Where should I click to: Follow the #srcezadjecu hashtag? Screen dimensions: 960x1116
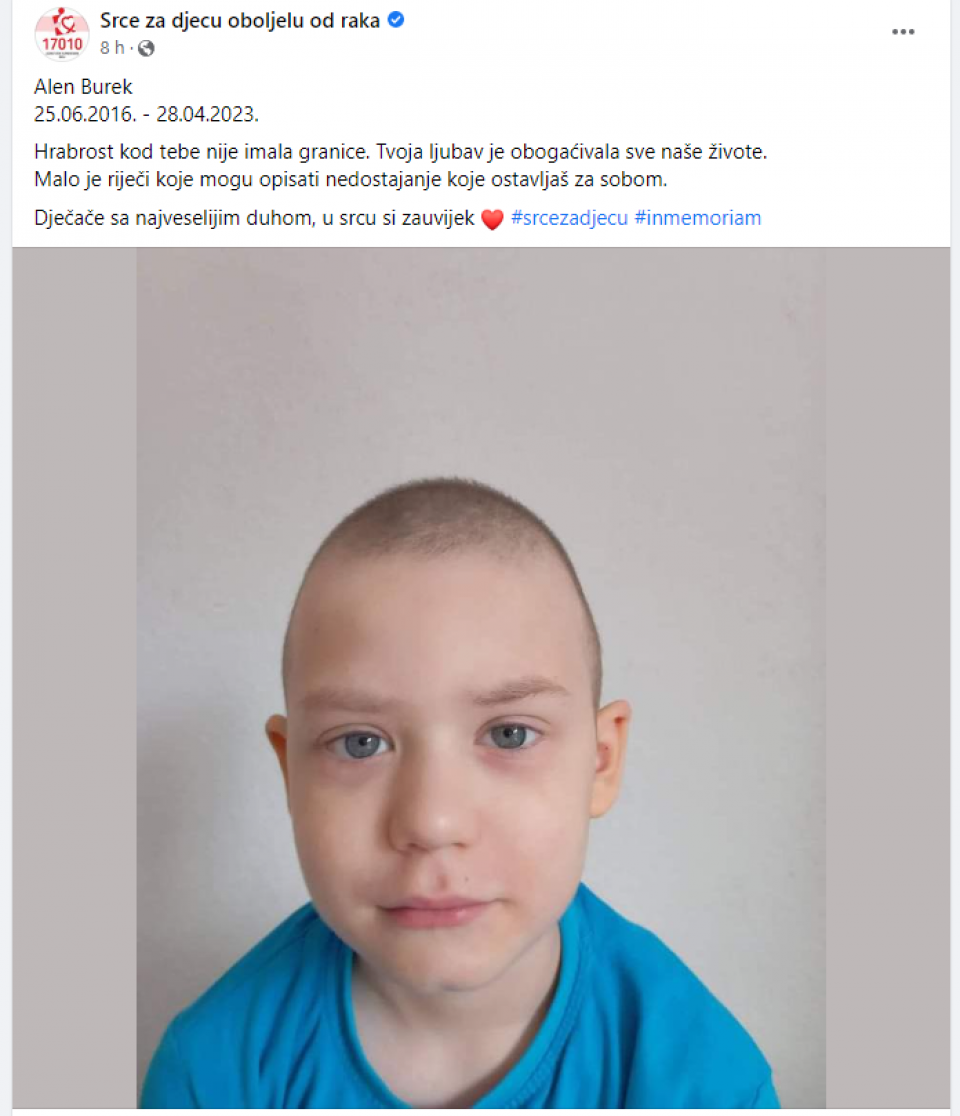coord(569,218)
